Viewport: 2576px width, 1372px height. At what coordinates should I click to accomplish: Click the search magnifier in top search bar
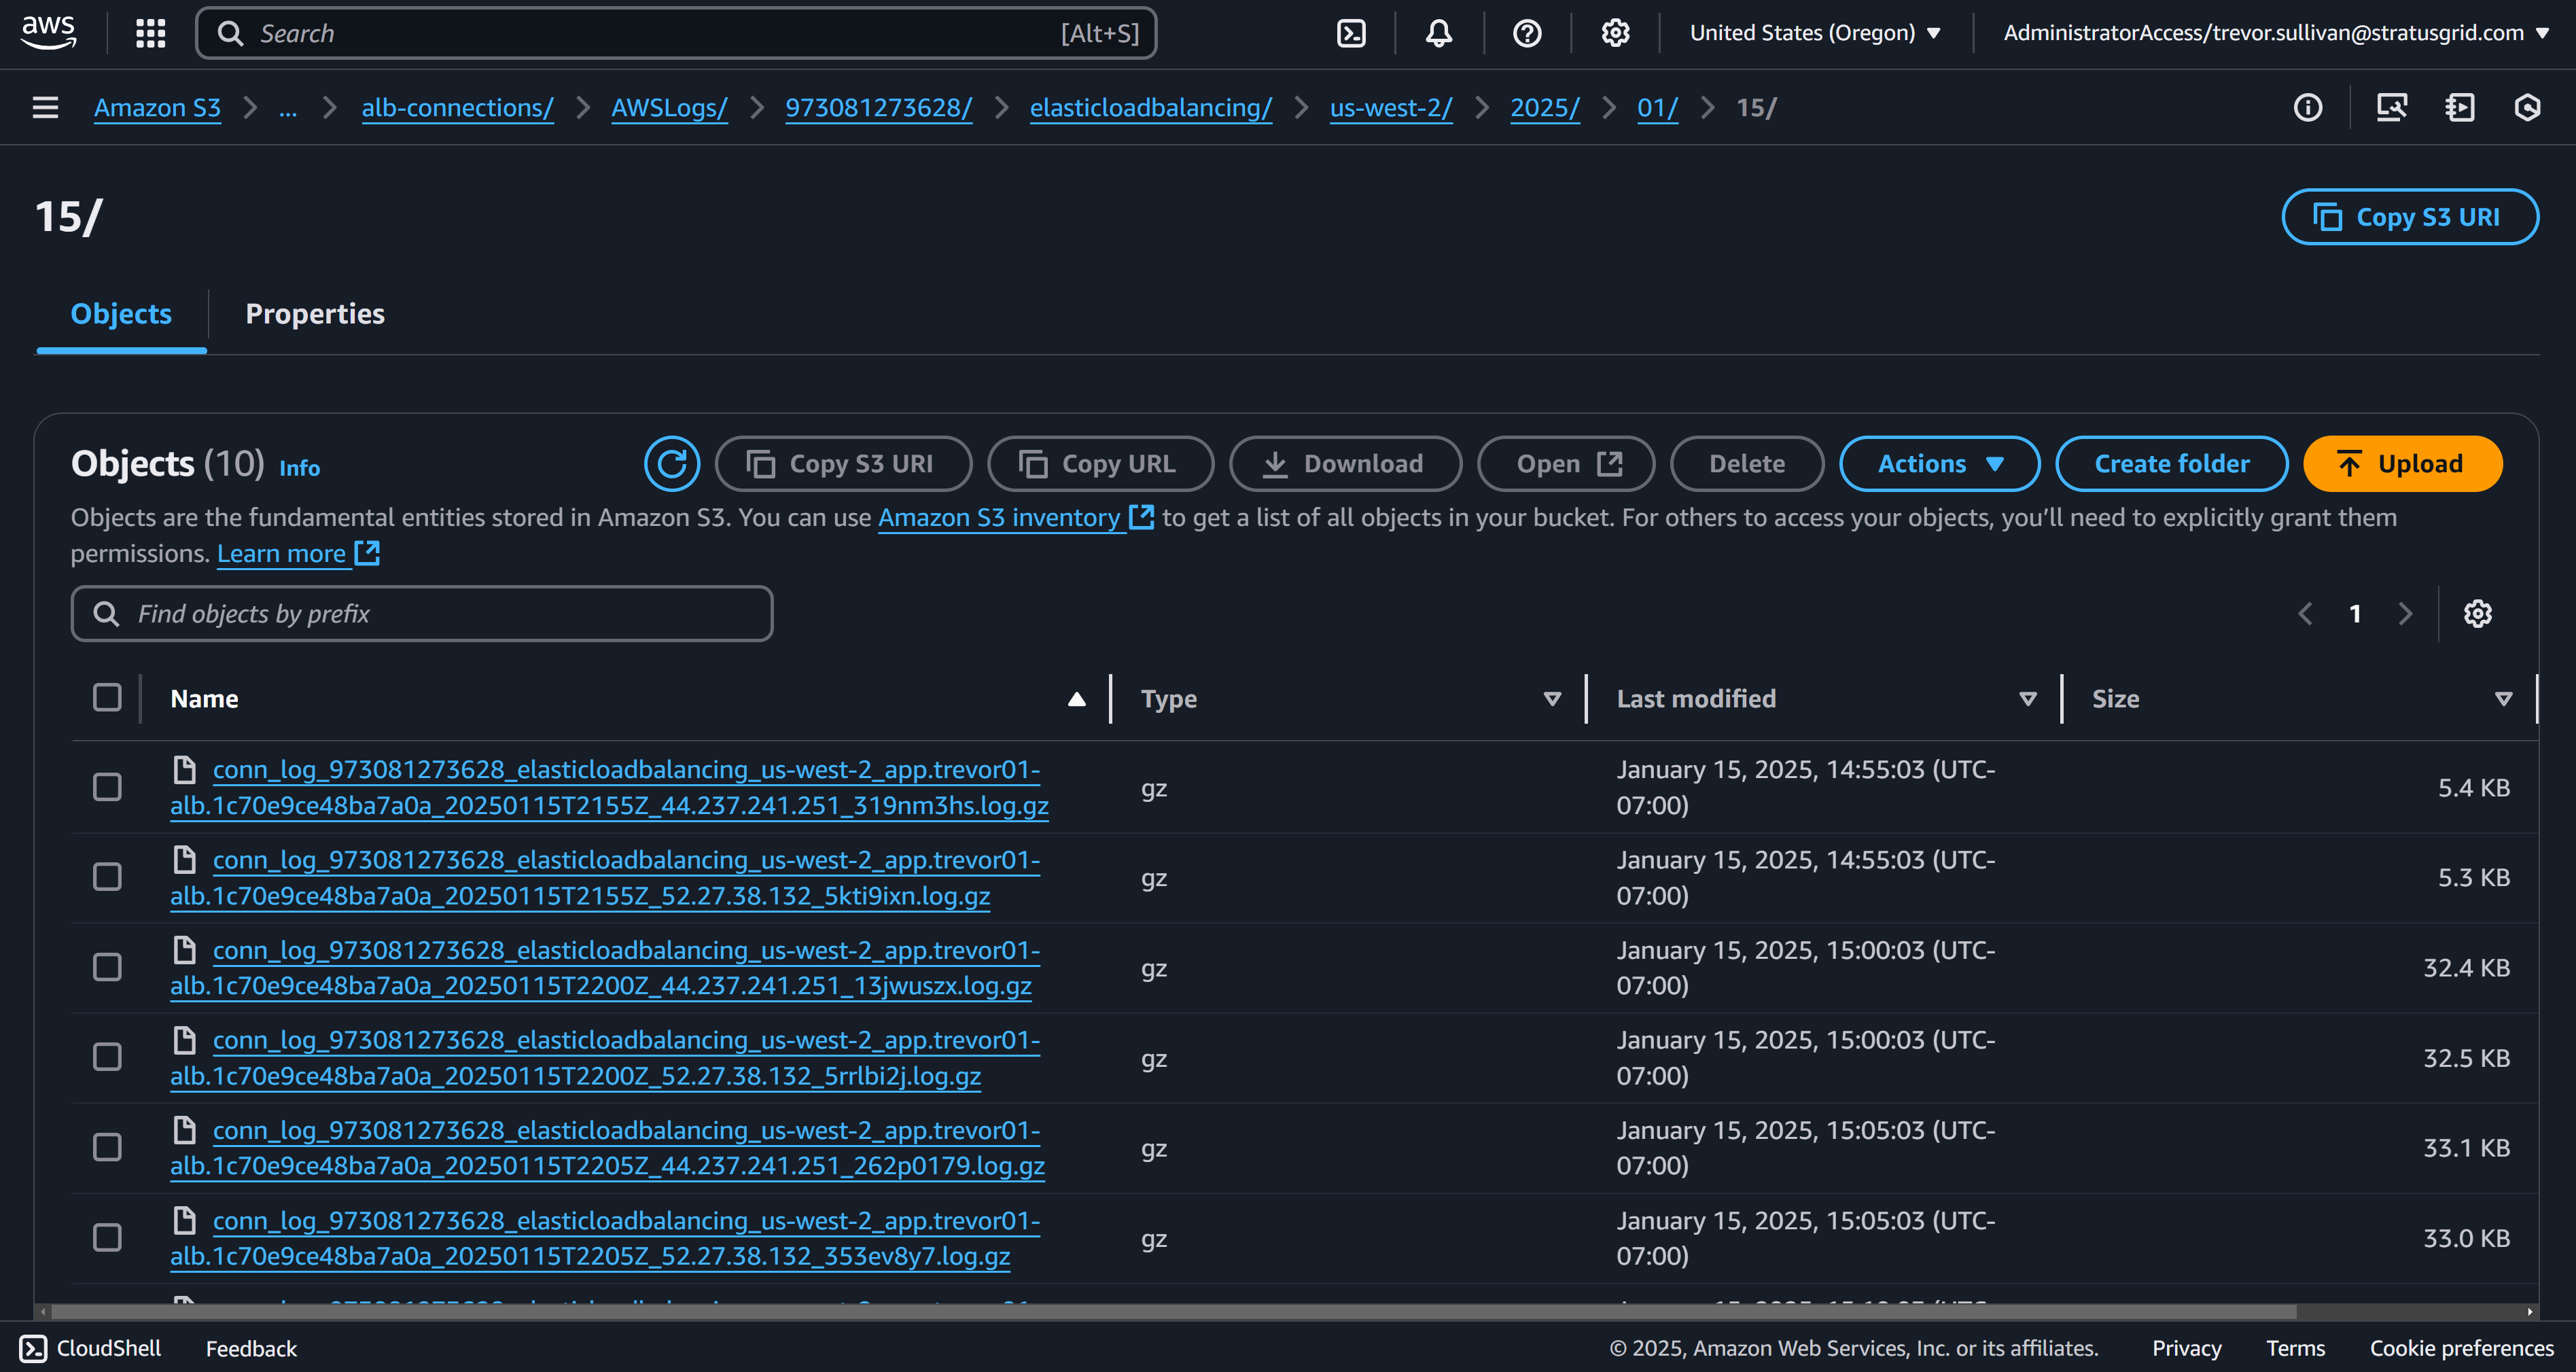coord(230,33)
